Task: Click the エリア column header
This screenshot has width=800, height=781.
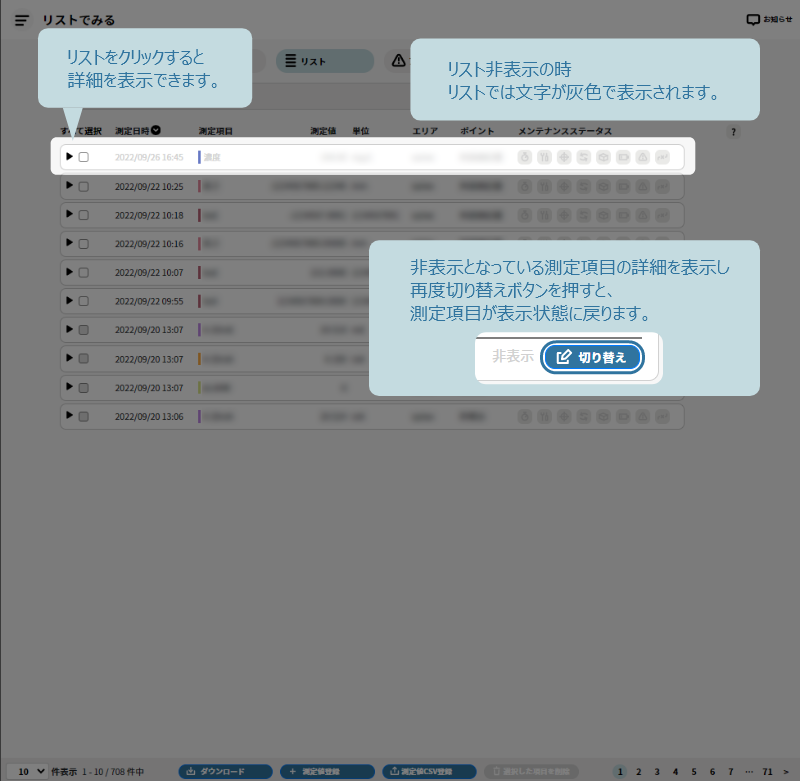Action: point(425,131)
